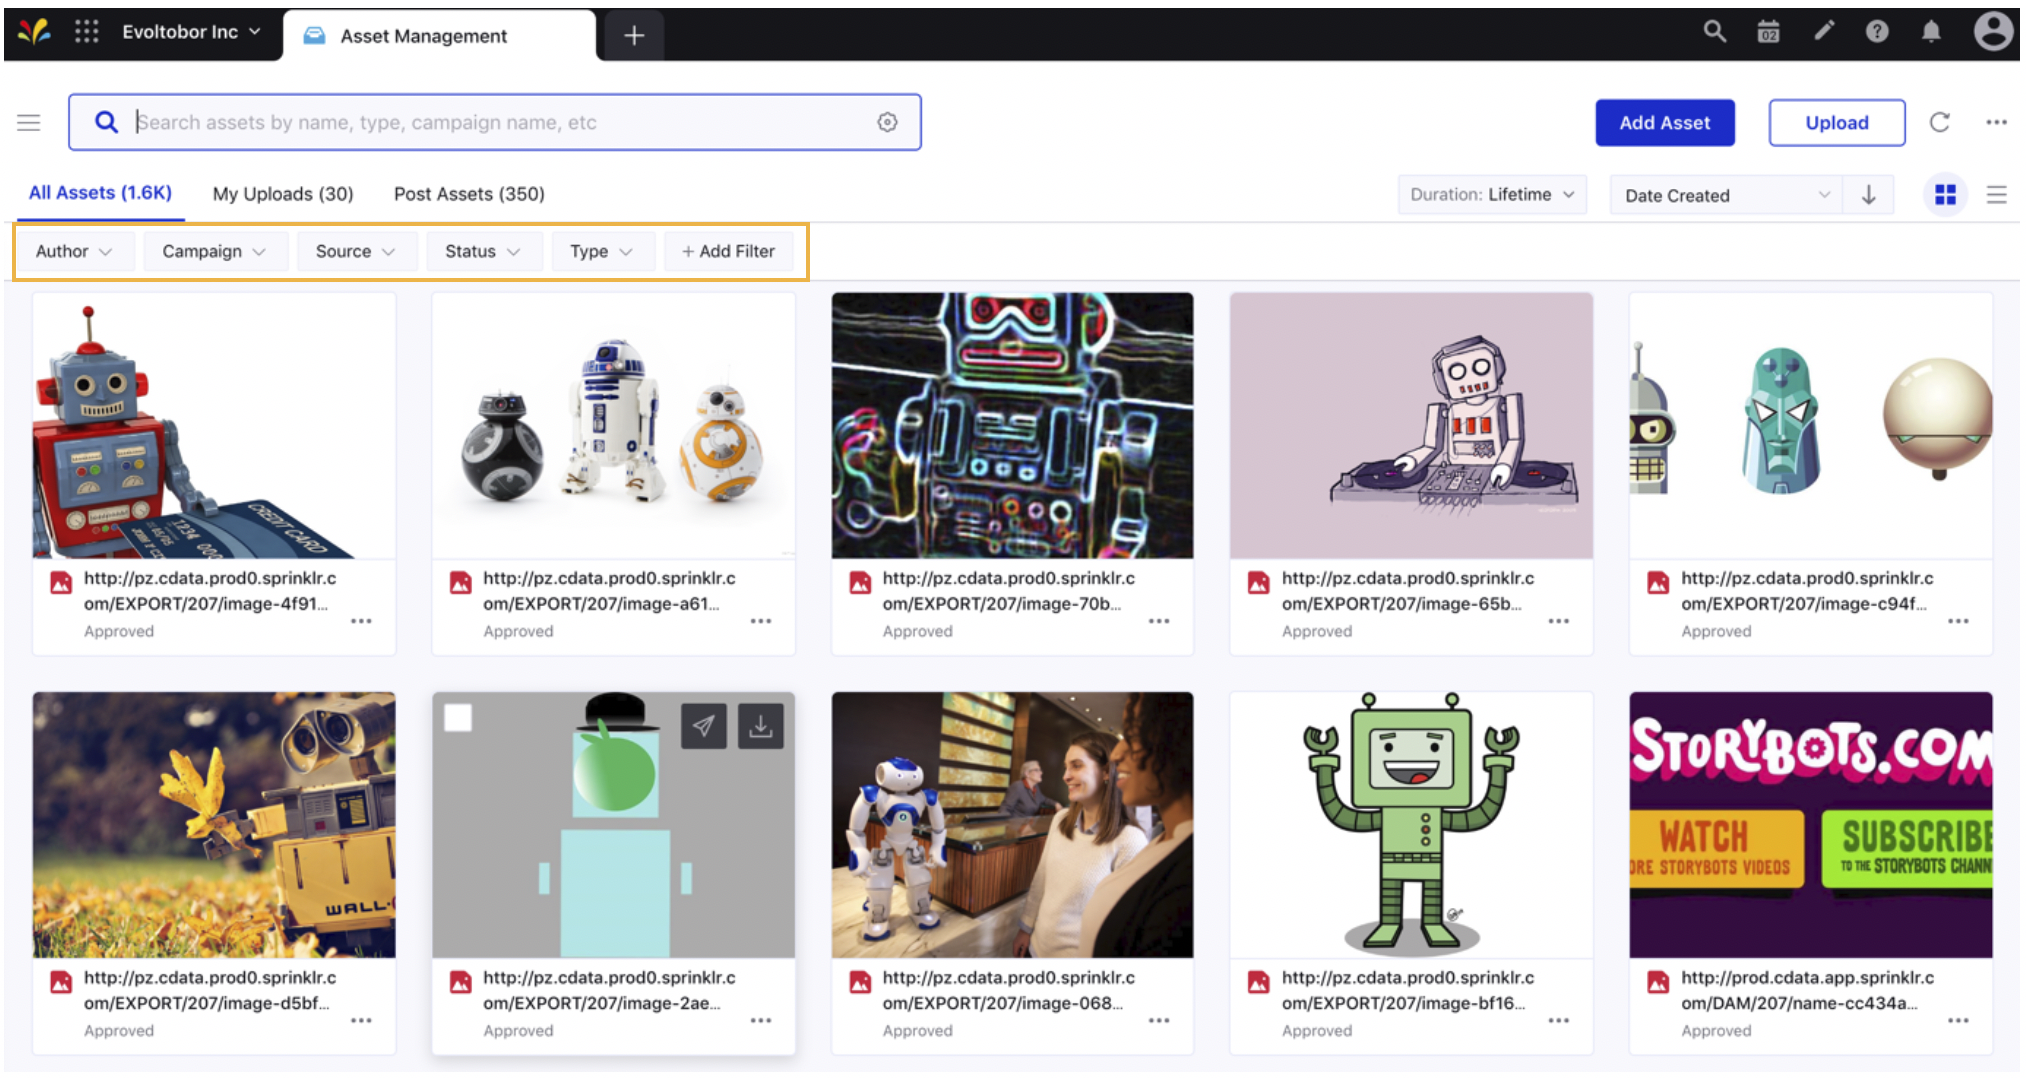Image resolution: width=2026 pixels, height=1078 pixels.
Task: Switch to grid view
Action: (1945, 195)
